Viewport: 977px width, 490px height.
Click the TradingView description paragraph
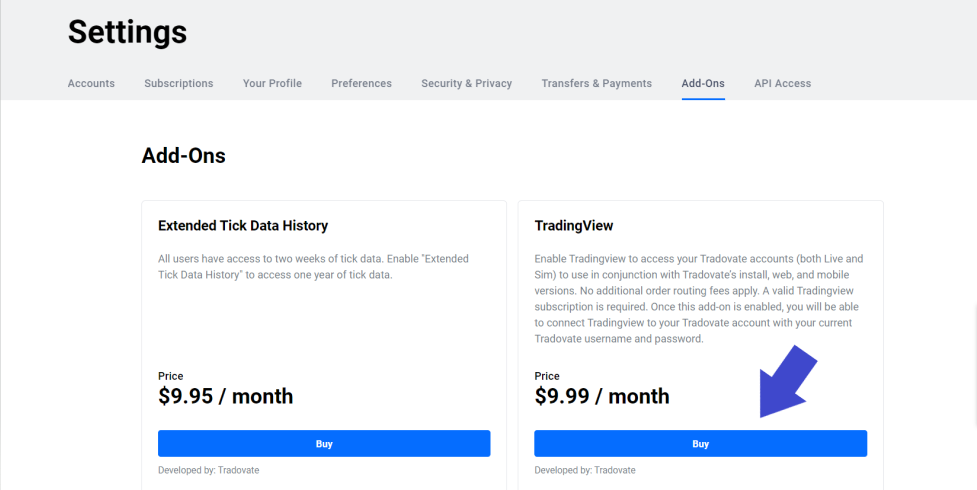click(x=698, y=299)
